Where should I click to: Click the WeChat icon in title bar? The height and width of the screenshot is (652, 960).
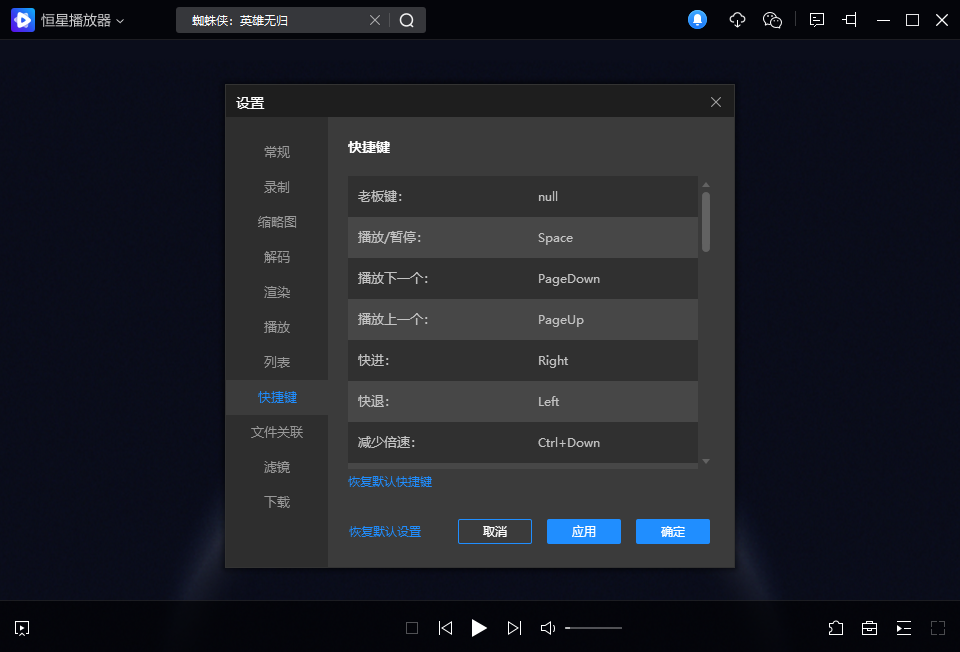[772, 20]
